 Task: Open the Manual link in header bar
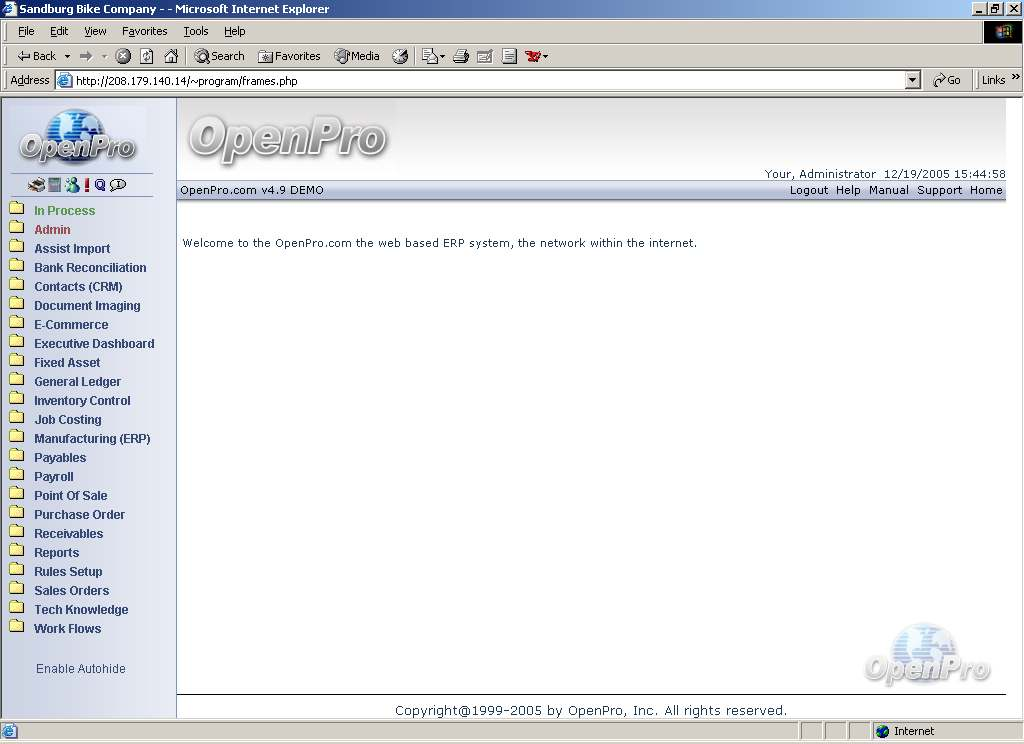click(888, 190)
